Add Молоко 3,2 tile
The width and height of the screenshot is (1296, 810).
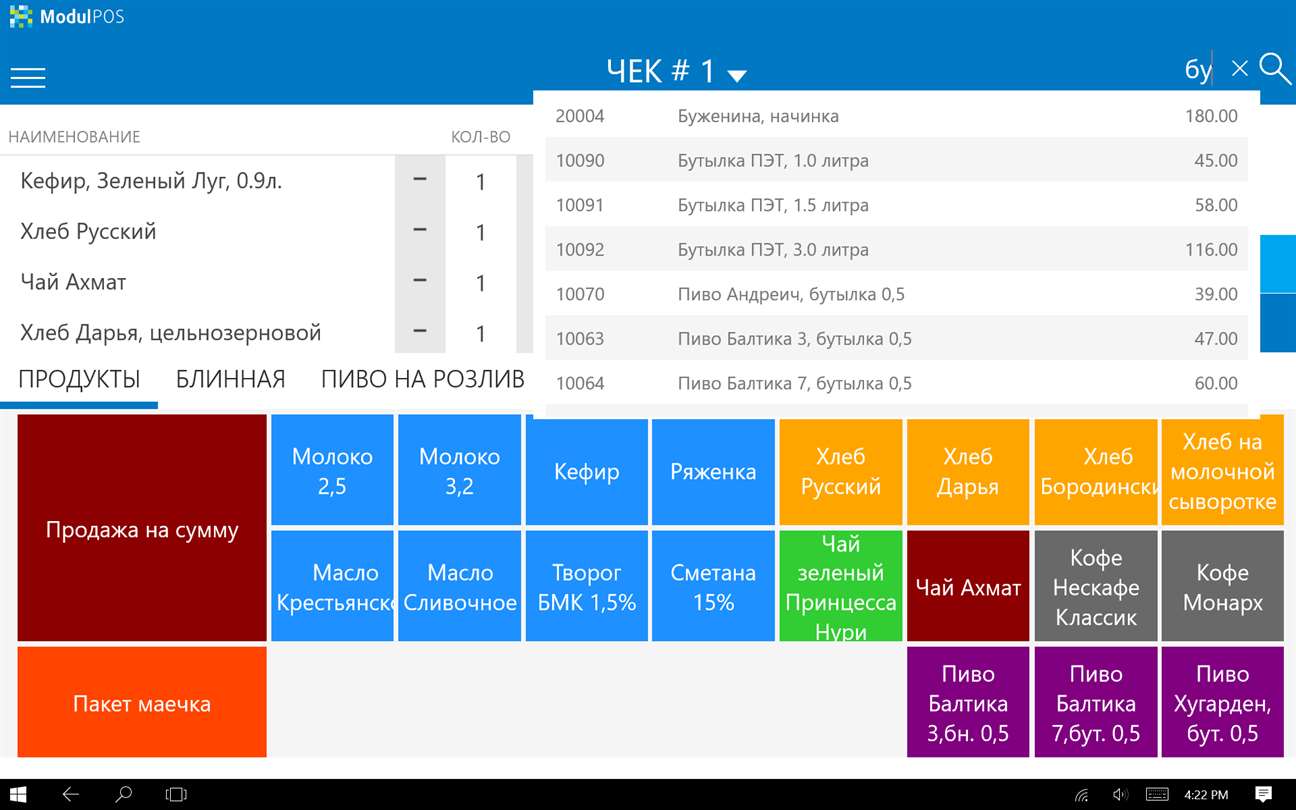(459, 472)
